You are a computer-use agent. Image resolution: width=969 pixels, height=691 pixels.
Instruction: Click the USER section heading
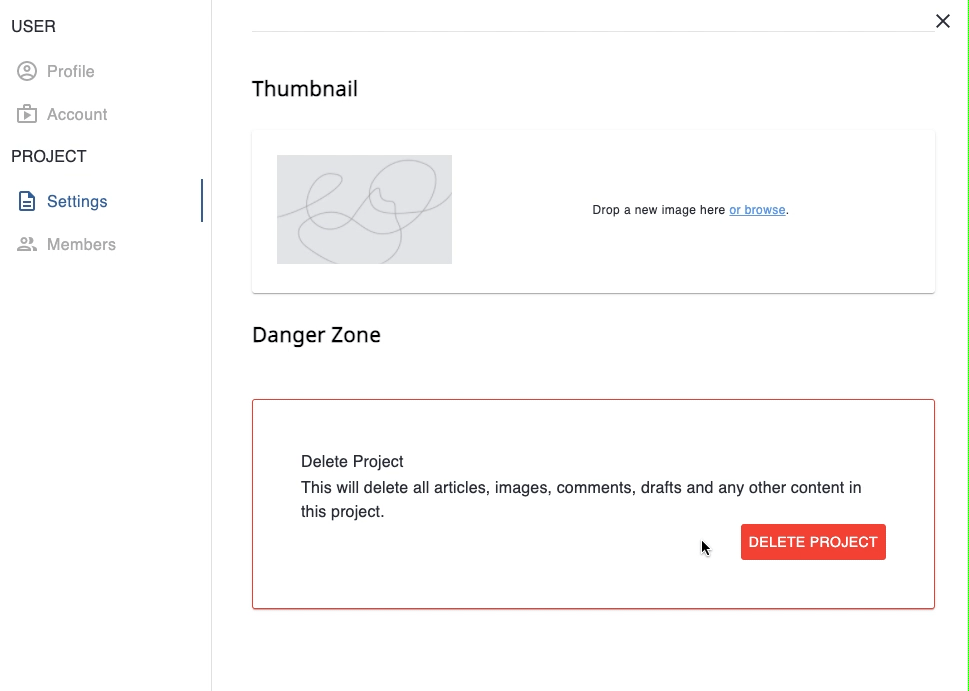click(x=33, y=26)
